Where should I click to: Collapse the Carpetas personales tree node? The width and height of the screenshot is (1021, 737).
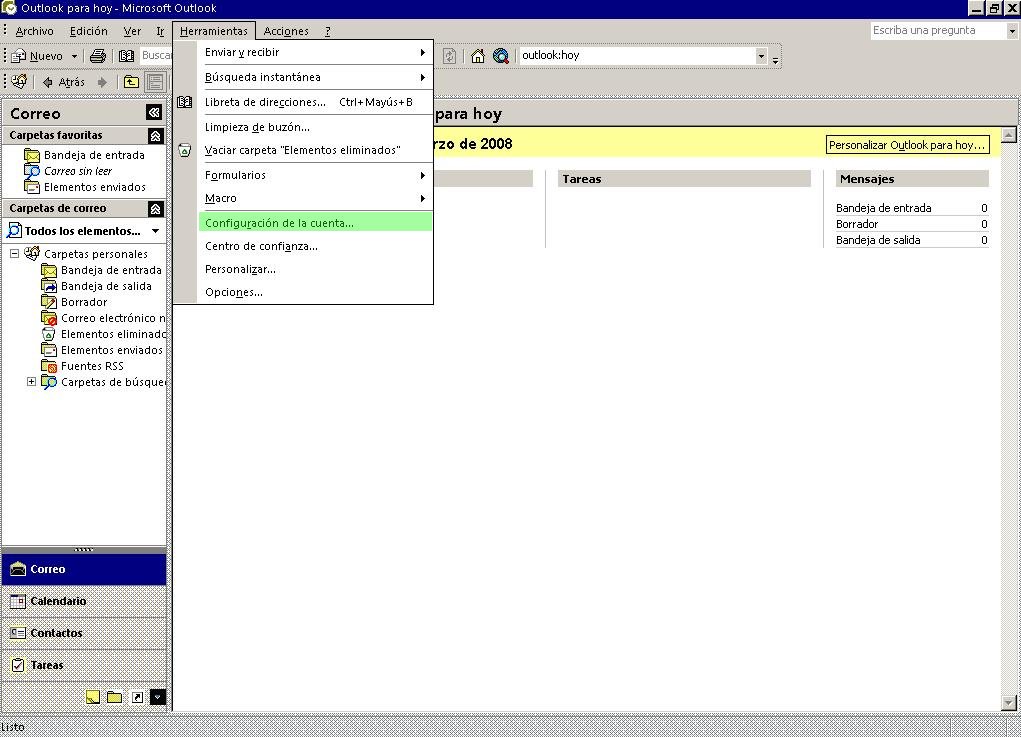[x=14, y=254]
